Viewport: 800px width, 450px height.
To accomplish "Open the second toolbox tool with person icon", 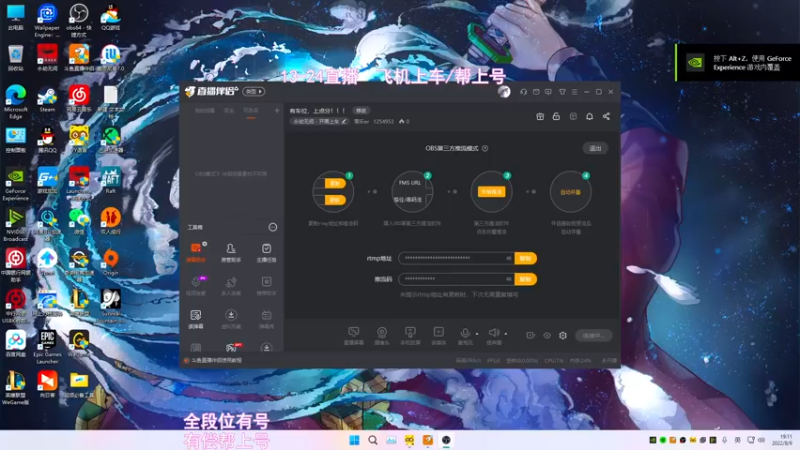I will point(231,252).
